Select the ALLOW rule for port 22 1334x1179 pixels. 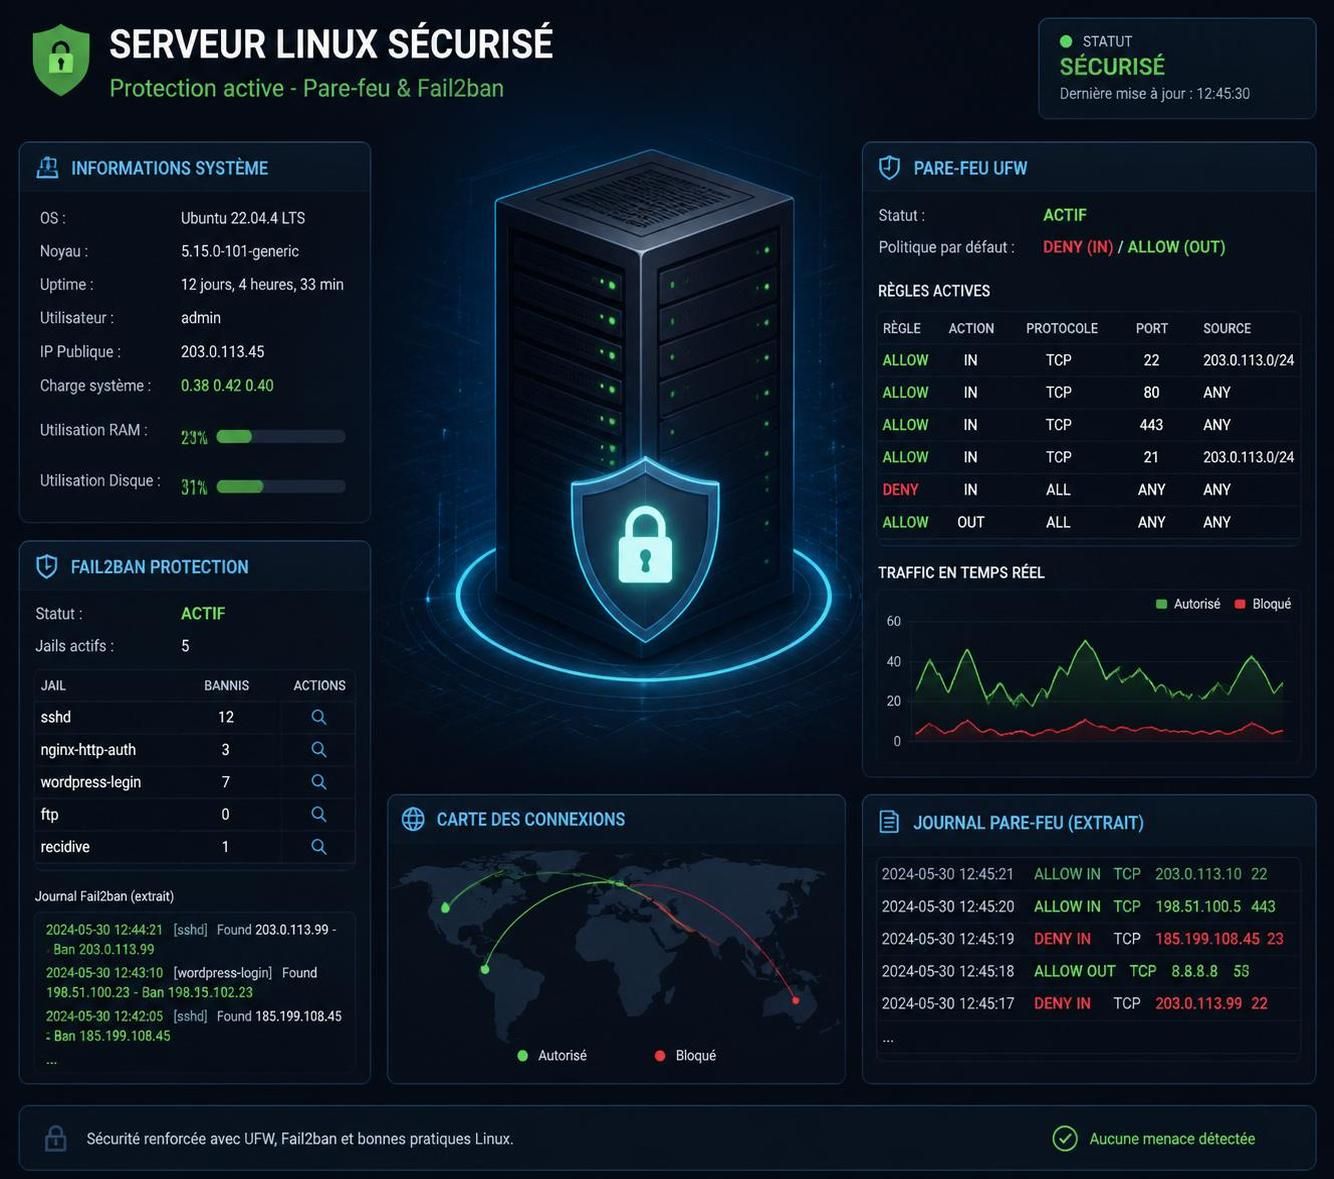coord(1089,360)
